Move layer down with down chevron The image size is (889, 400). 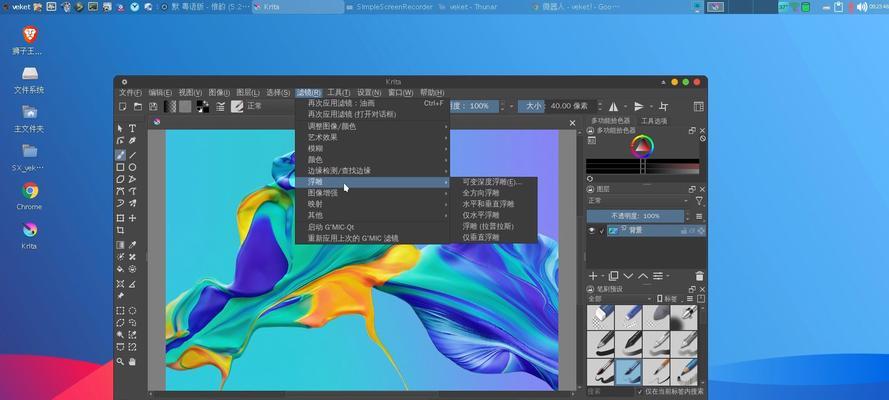628,276
